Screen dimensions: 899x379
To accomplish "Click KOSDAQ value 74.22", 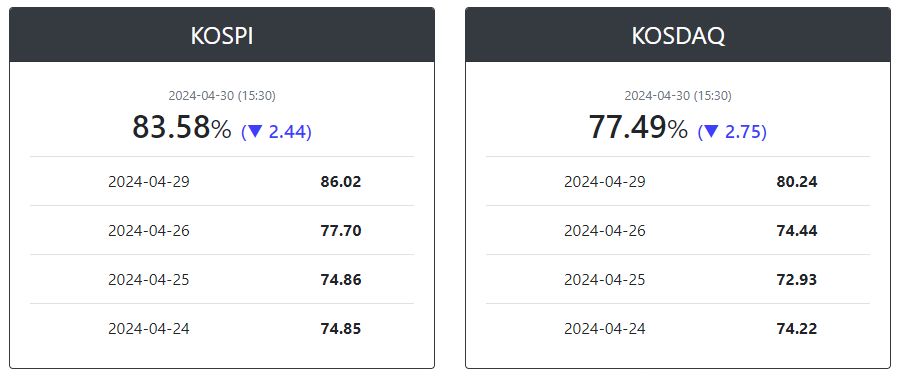I will click(x=797, y=329).
